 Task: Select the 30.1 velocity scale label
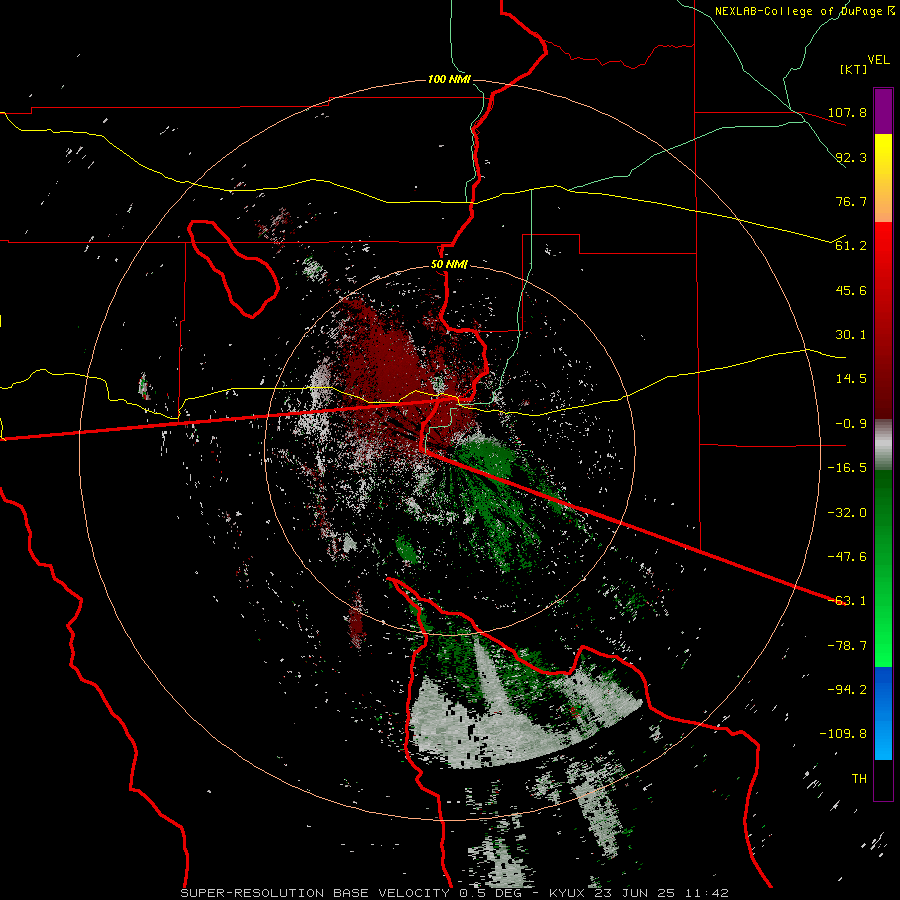[x=852, y=335]
